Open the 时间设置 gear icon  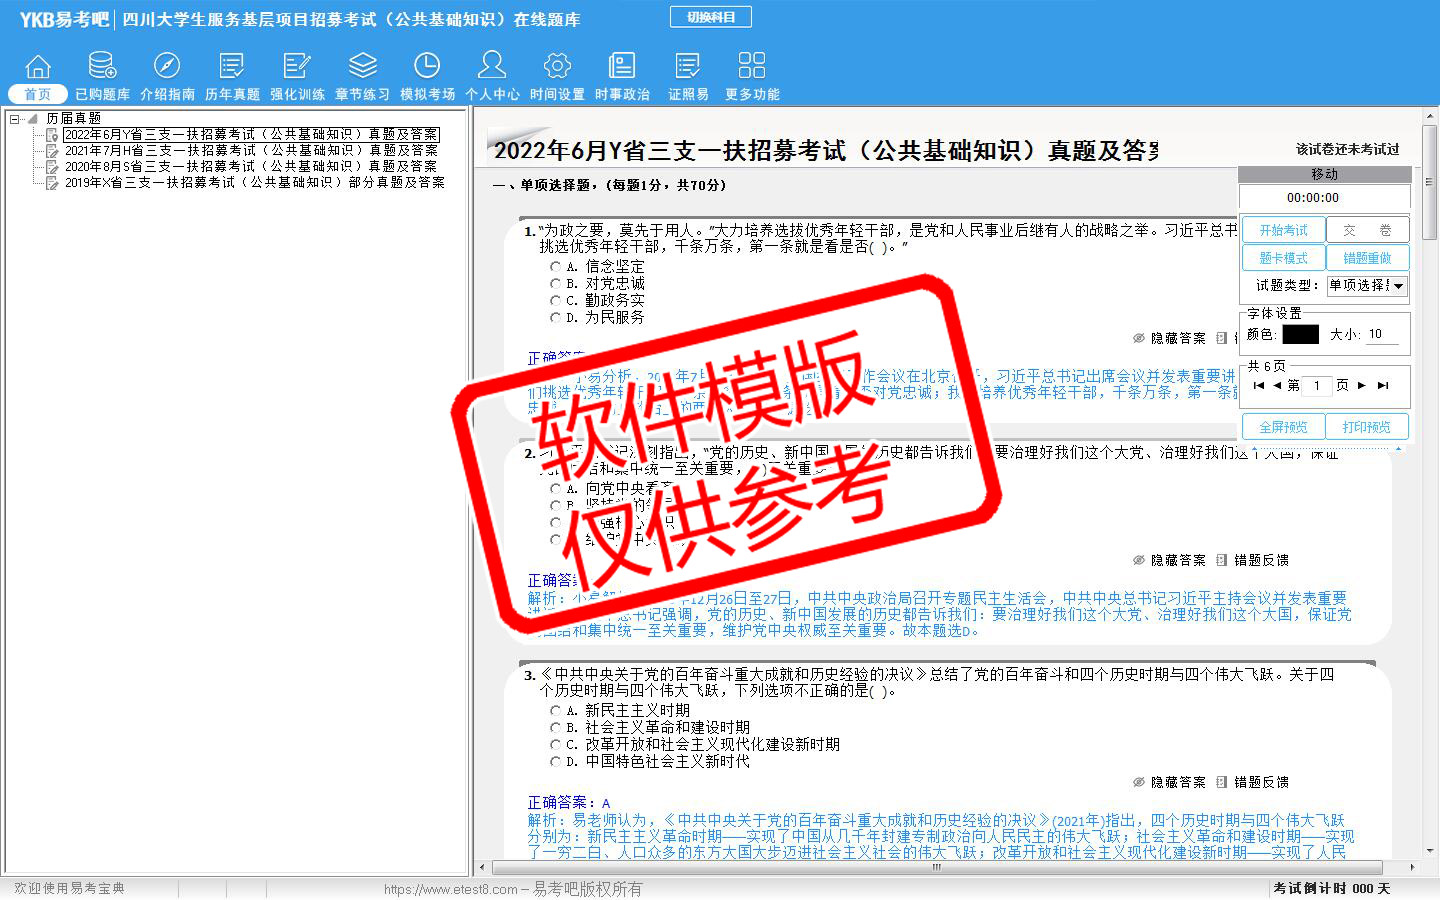pos(557,77)
